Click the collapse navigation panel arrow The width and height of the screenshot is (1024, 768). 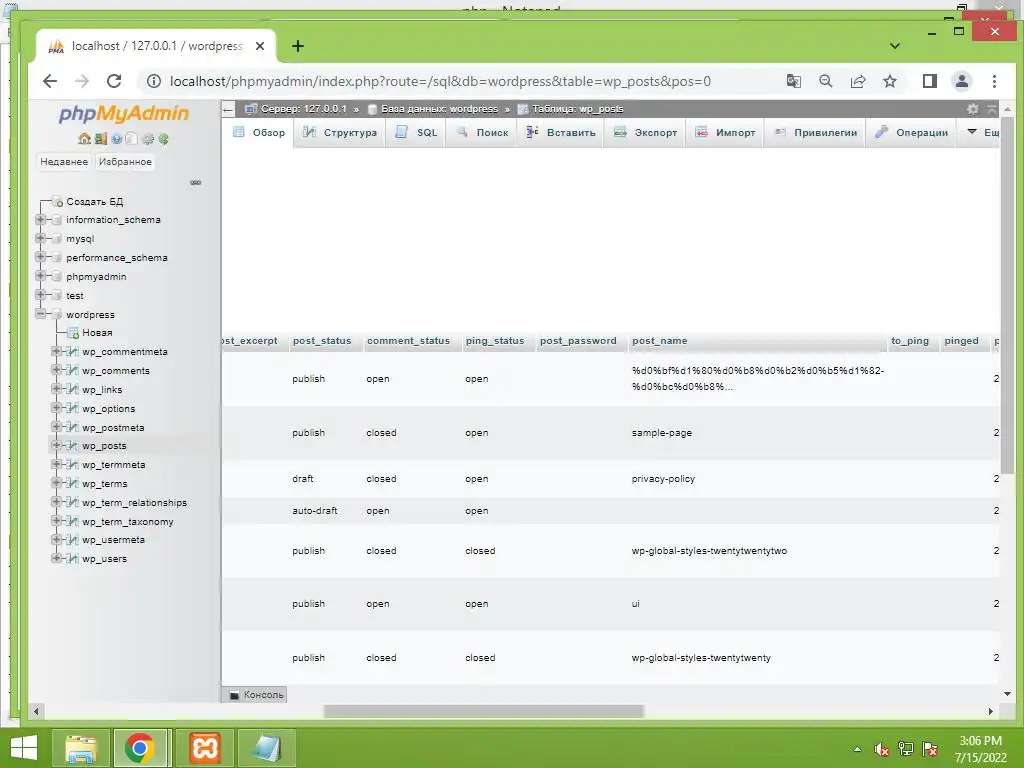click(227, 109)
